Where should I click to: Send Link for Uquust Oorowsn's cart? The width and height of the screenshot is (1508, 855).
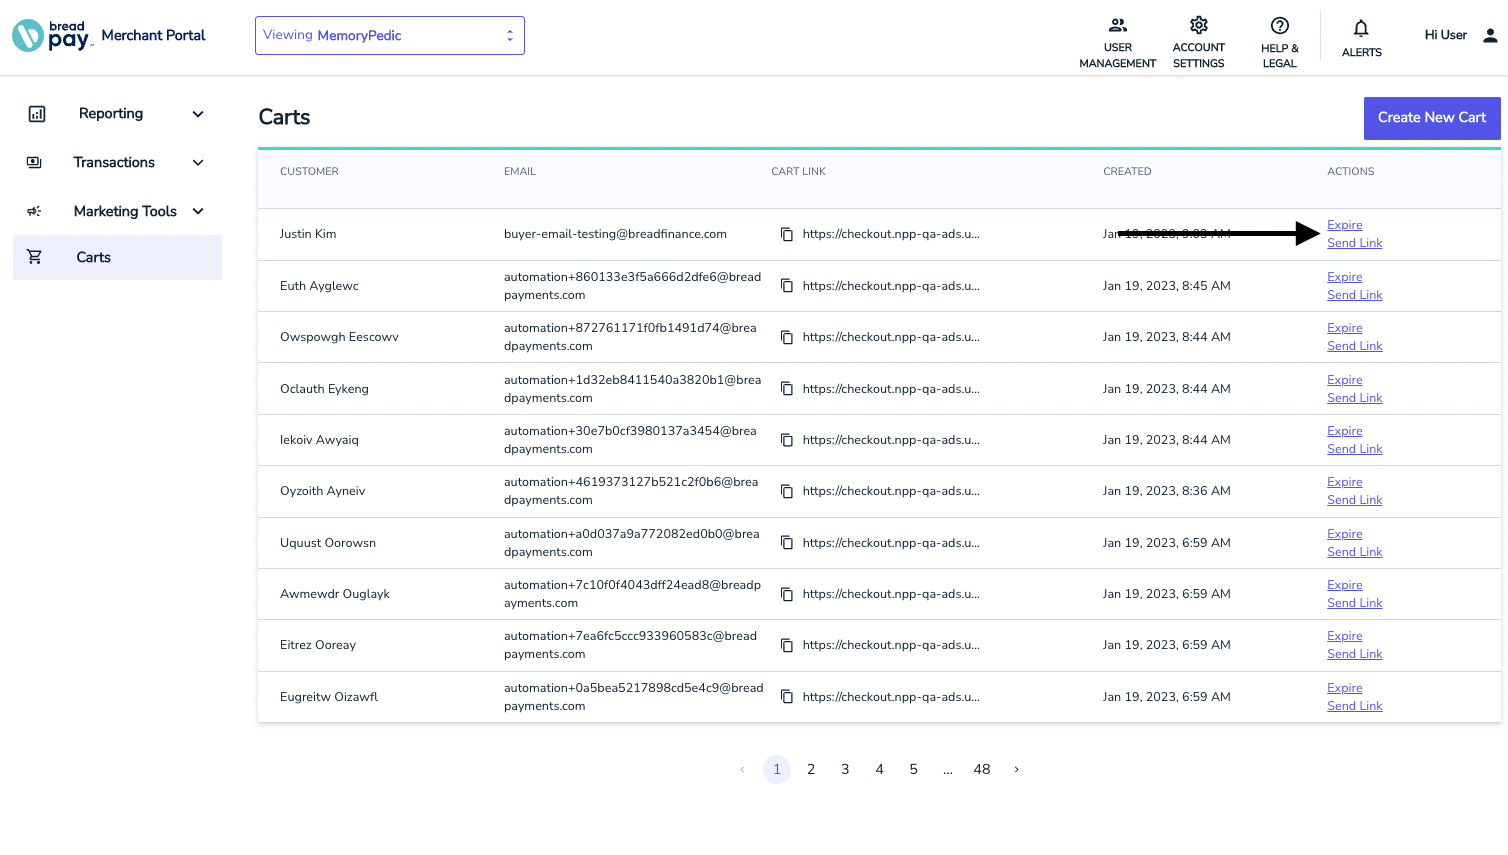click(1354, 552)
